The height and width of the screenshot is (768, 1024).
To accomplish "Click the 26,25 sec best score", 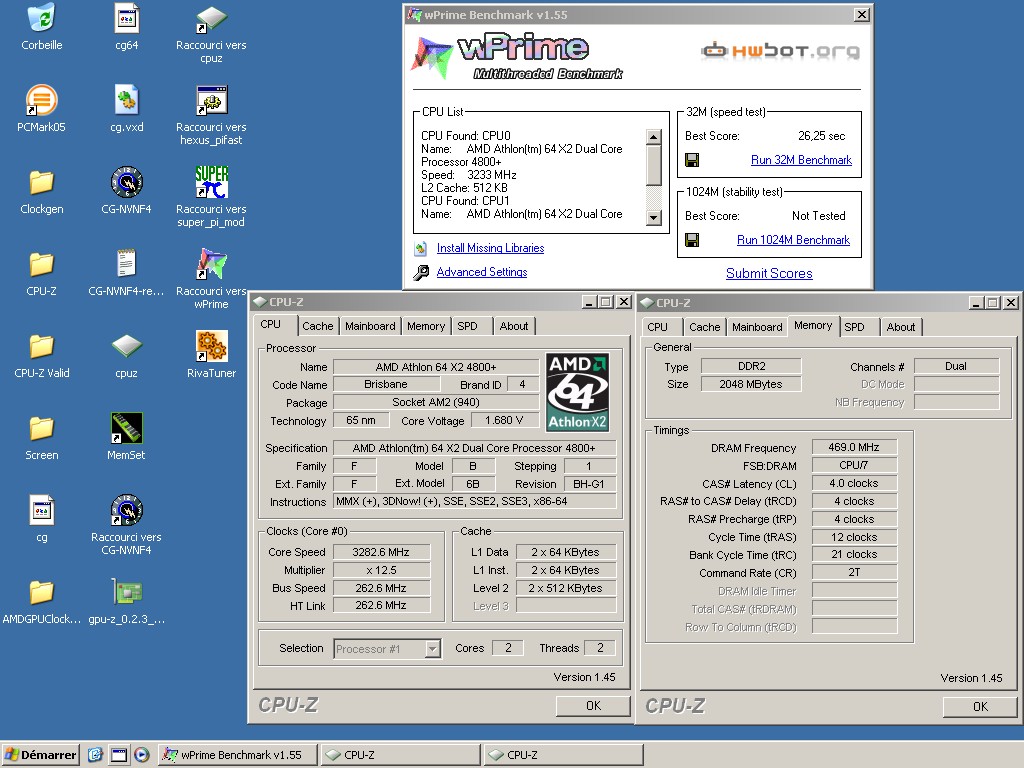I will (822, 136).
